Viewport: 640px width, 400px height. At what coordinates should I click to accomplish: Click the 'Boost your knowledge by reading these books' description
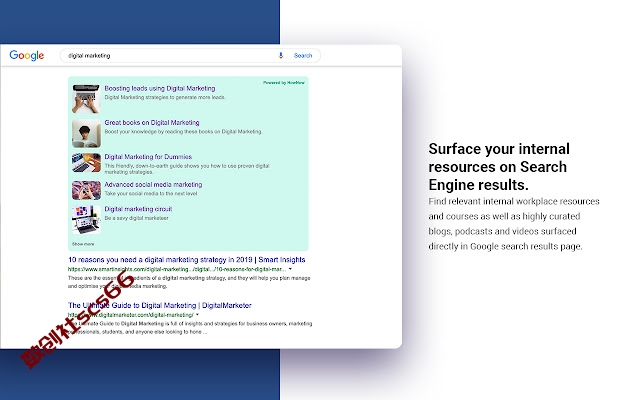point(183,132)
